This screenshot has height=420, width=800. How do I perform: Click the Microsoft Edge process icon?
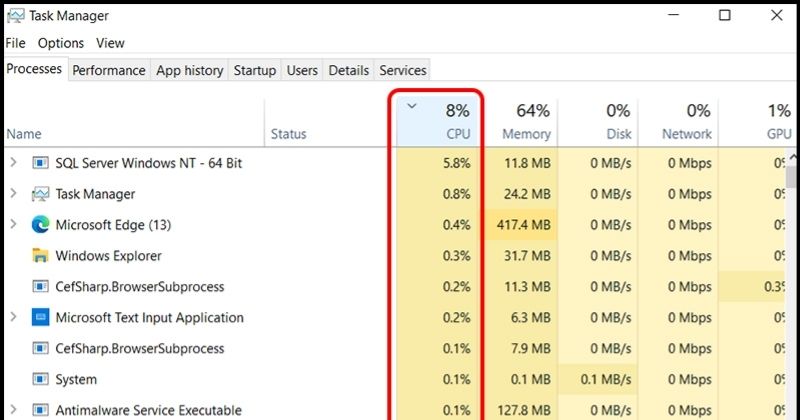click(40, 225)
